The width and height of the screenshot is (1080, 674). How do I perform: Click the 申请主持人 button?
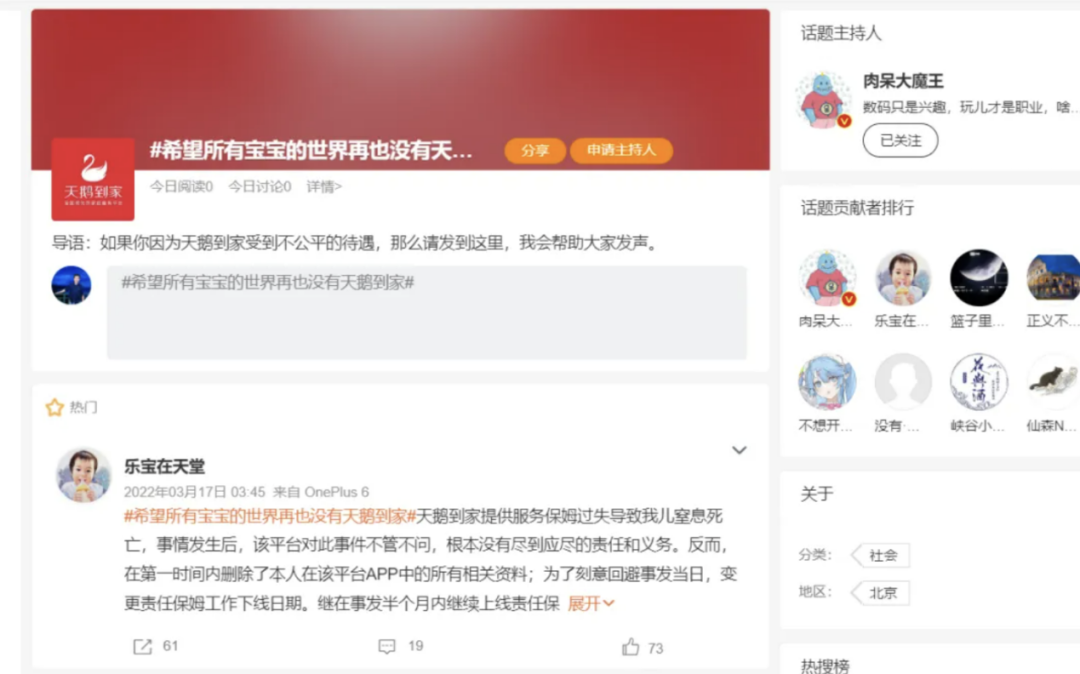tap(621, 150)
